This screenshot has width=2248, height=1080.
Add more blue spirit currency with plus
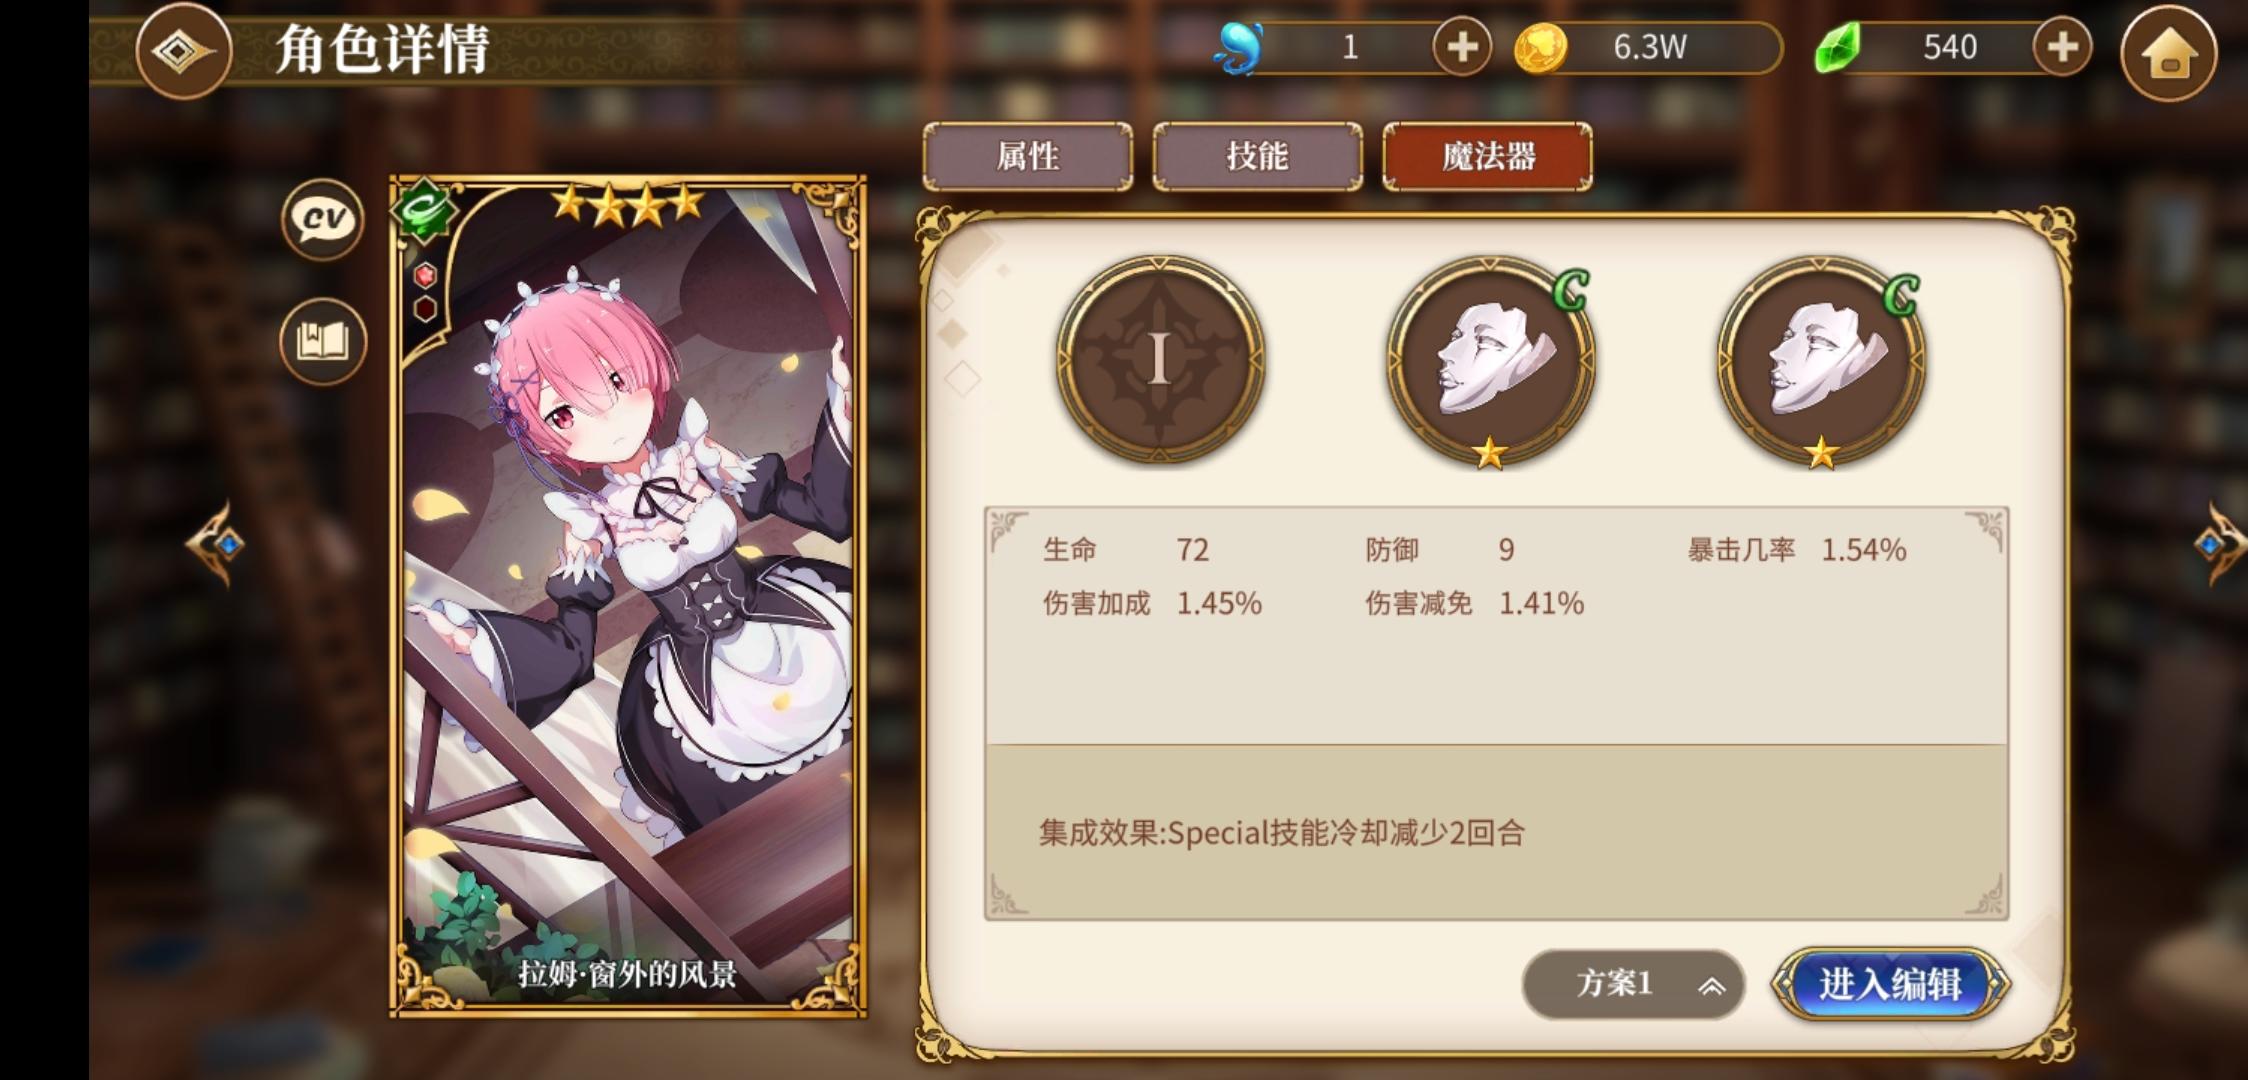point(1462,47)
